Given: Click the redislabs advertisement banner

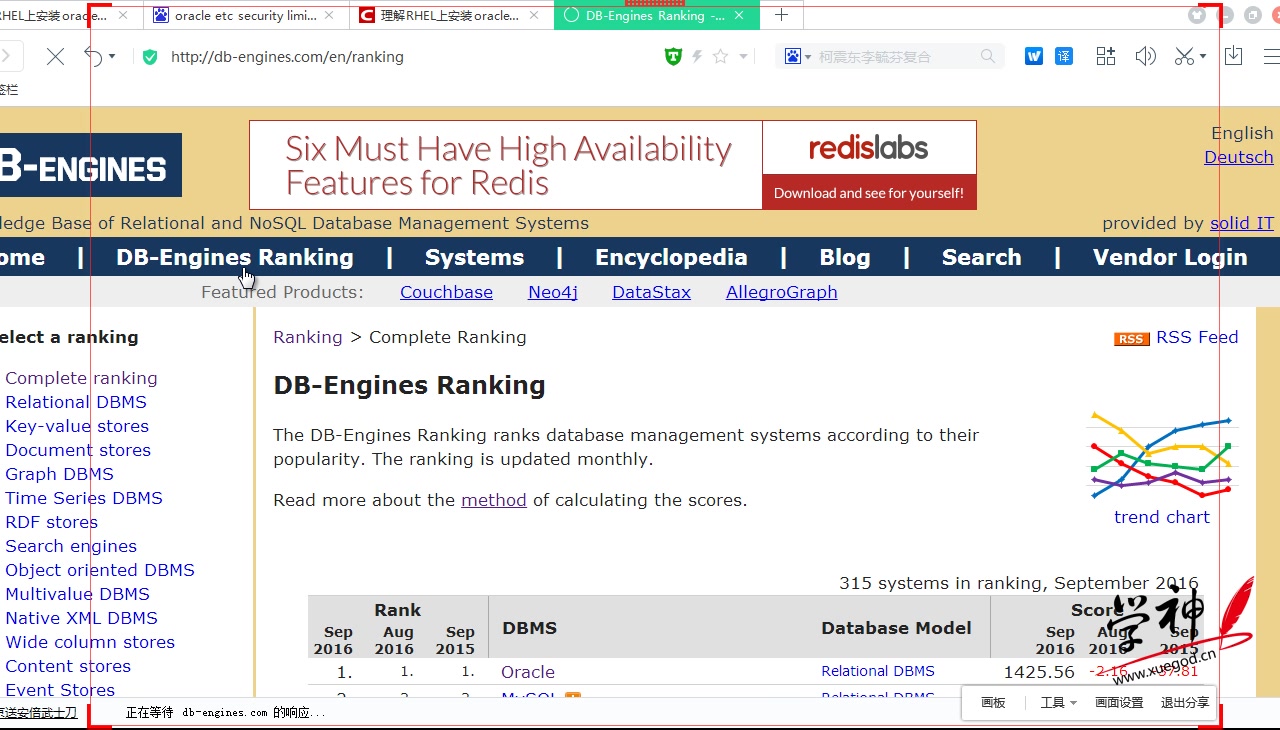Looking at the screenshot, I should [613, 165].
